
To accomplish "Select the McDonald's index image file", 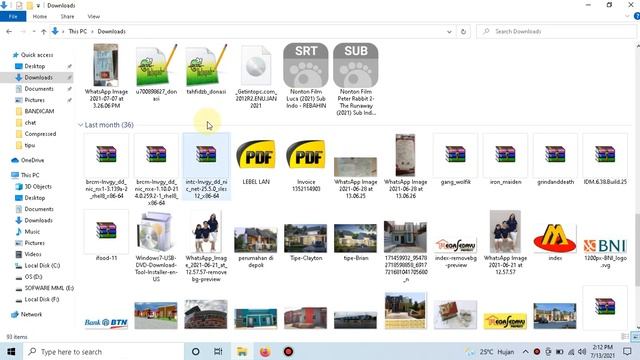I will (555, 242).
